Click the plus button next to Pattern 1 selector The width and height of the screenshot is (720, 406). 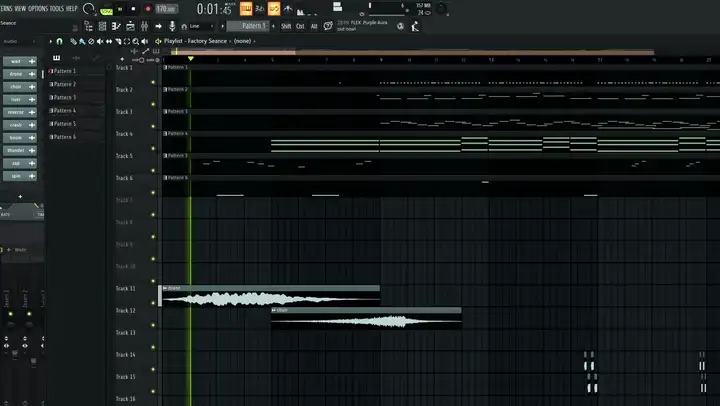coord(274,26)
